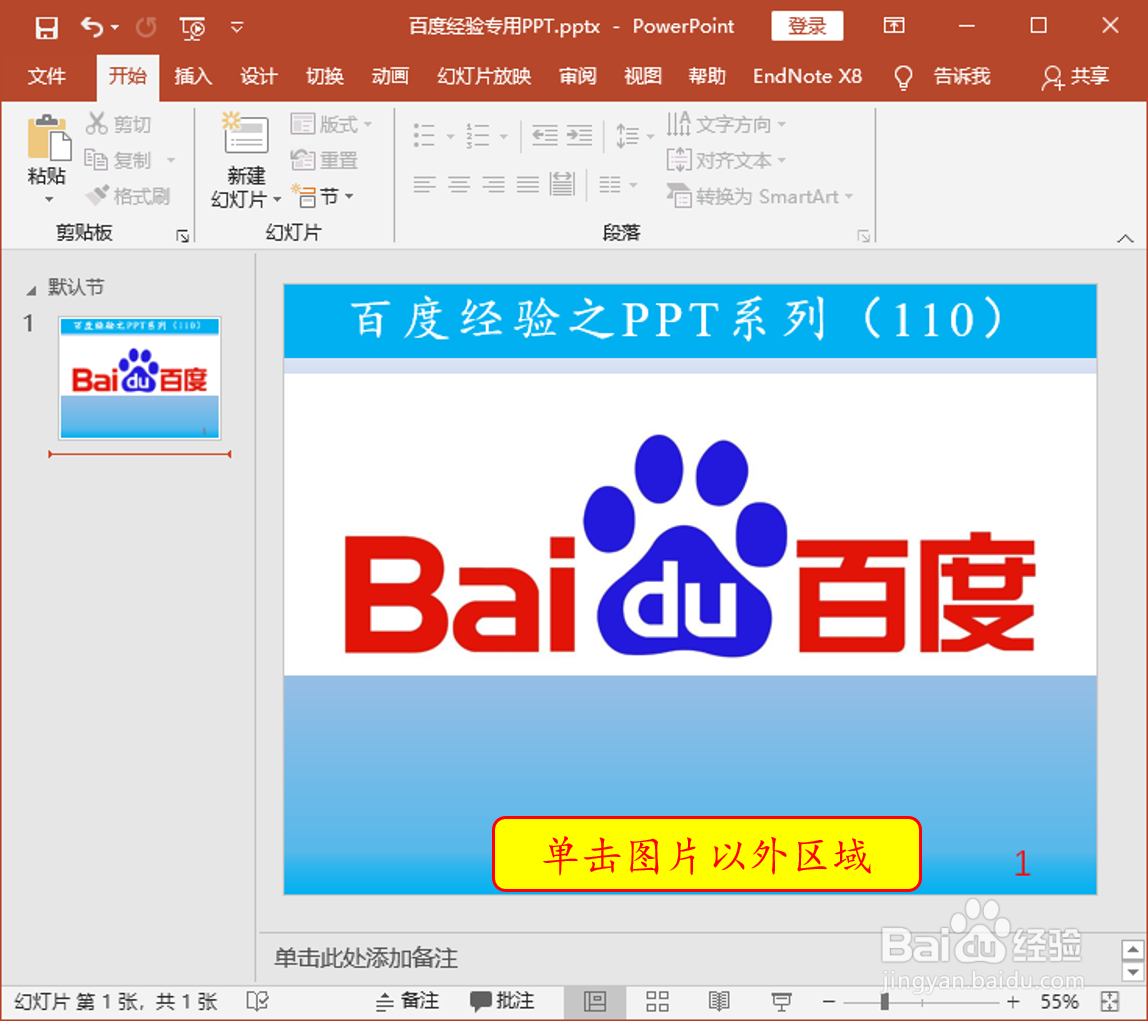Switch to the 幻灯片放映 tab
Screen dimensions: 1148x1021
[484, 76]
